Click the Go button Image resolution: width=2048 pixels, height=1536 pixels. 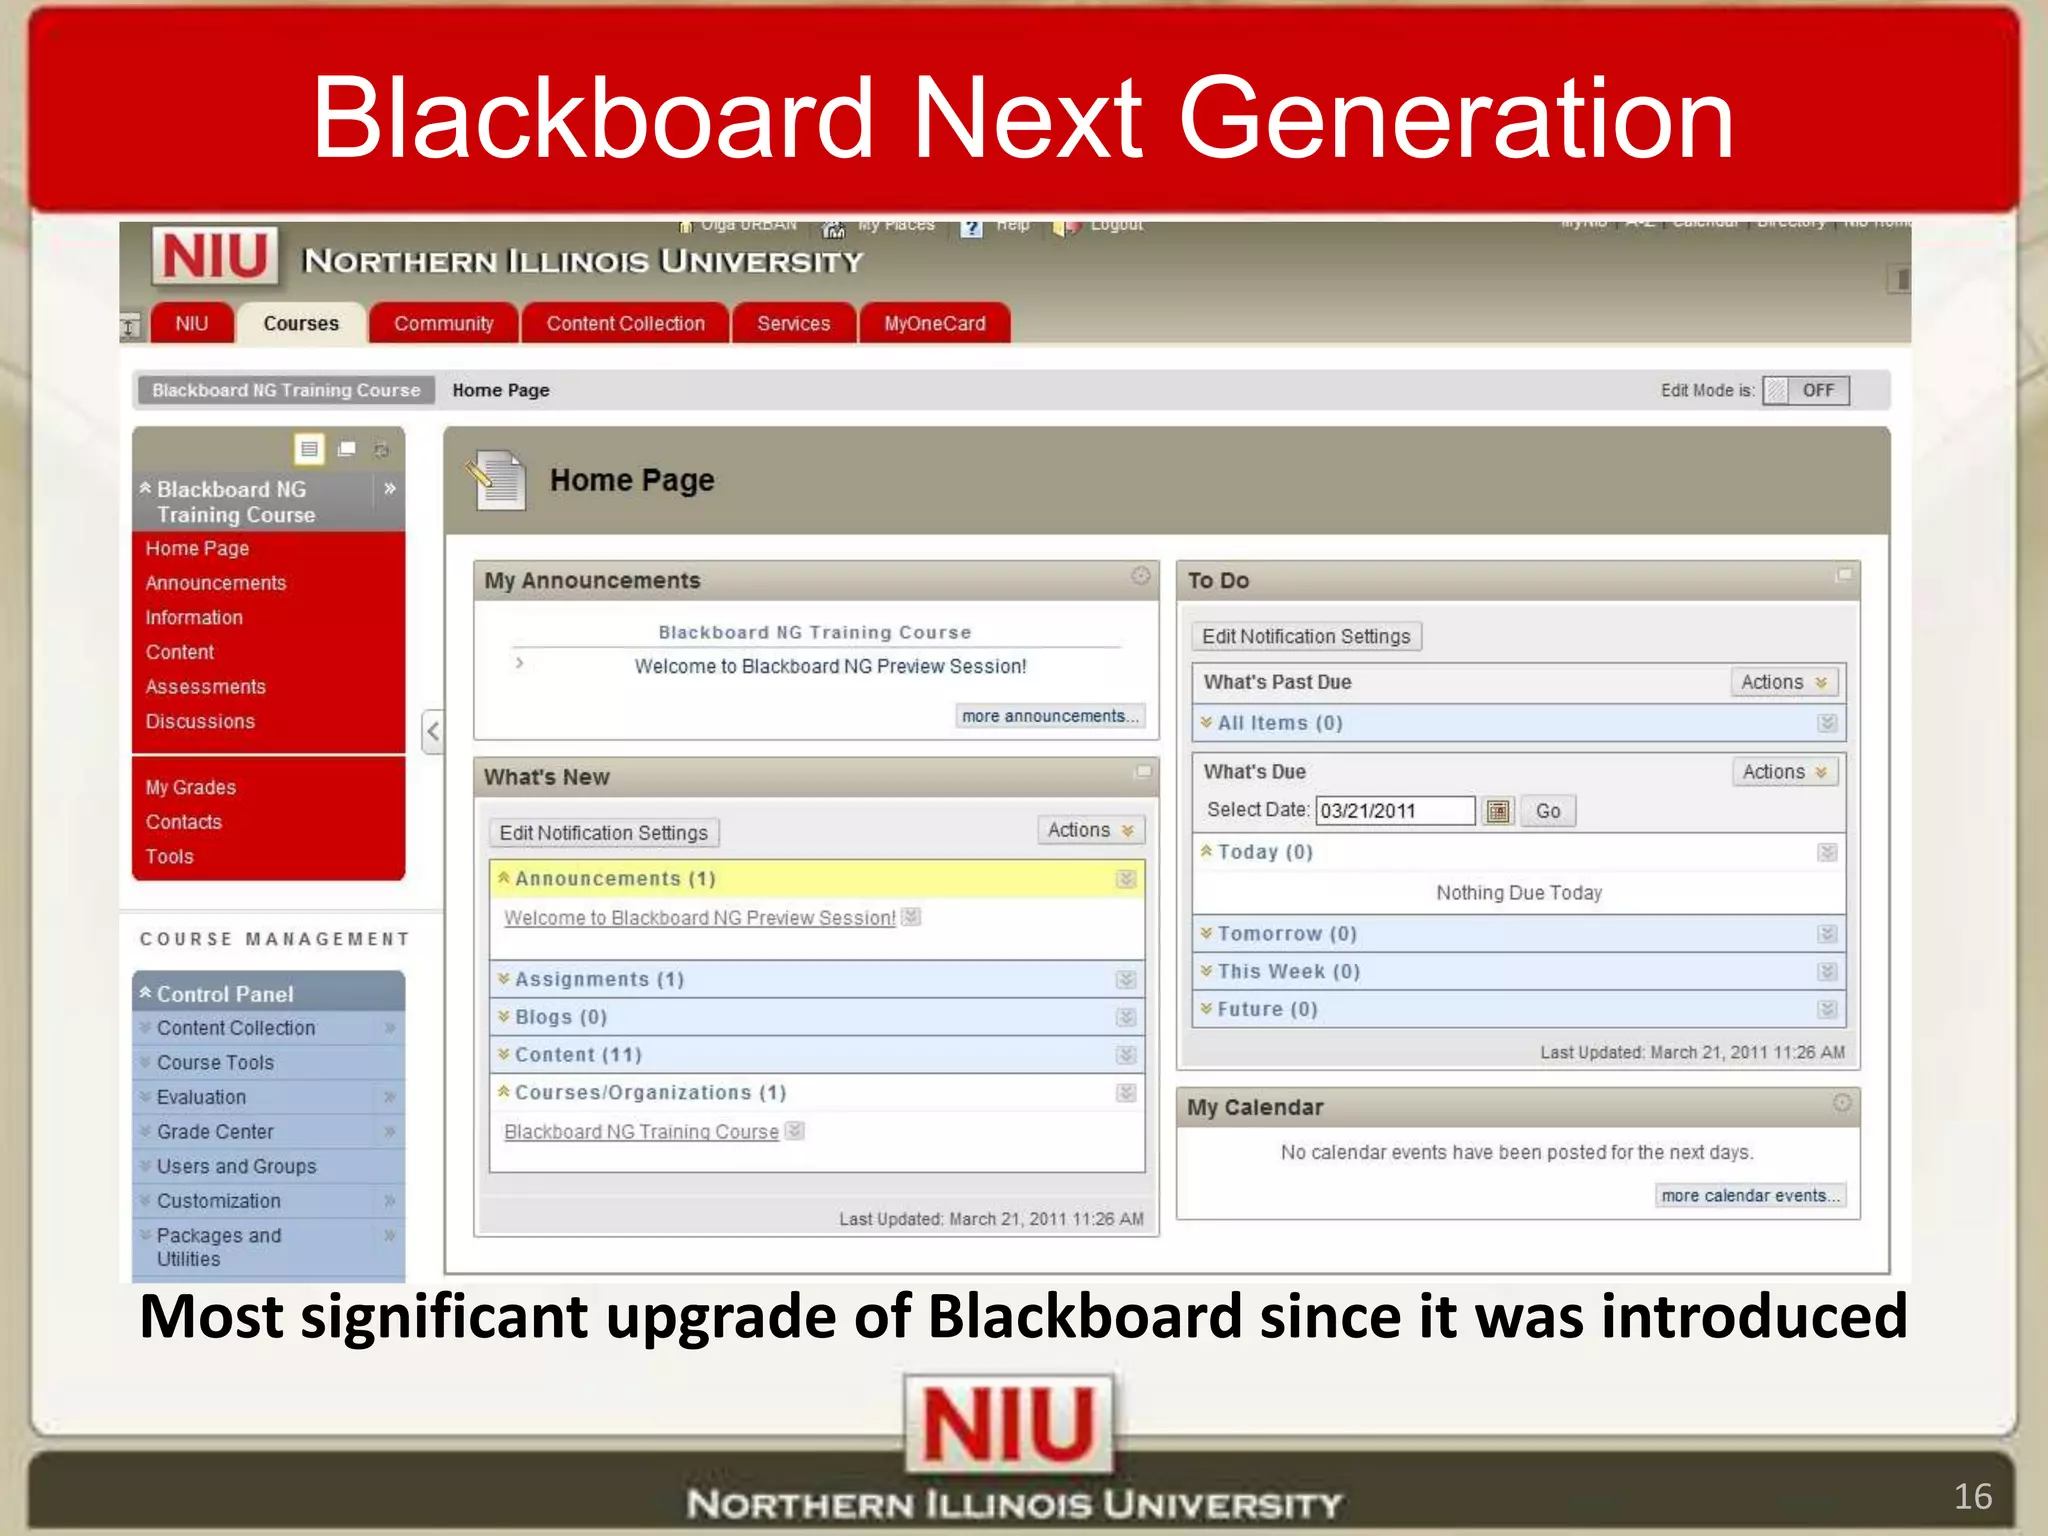[1548, 811]
